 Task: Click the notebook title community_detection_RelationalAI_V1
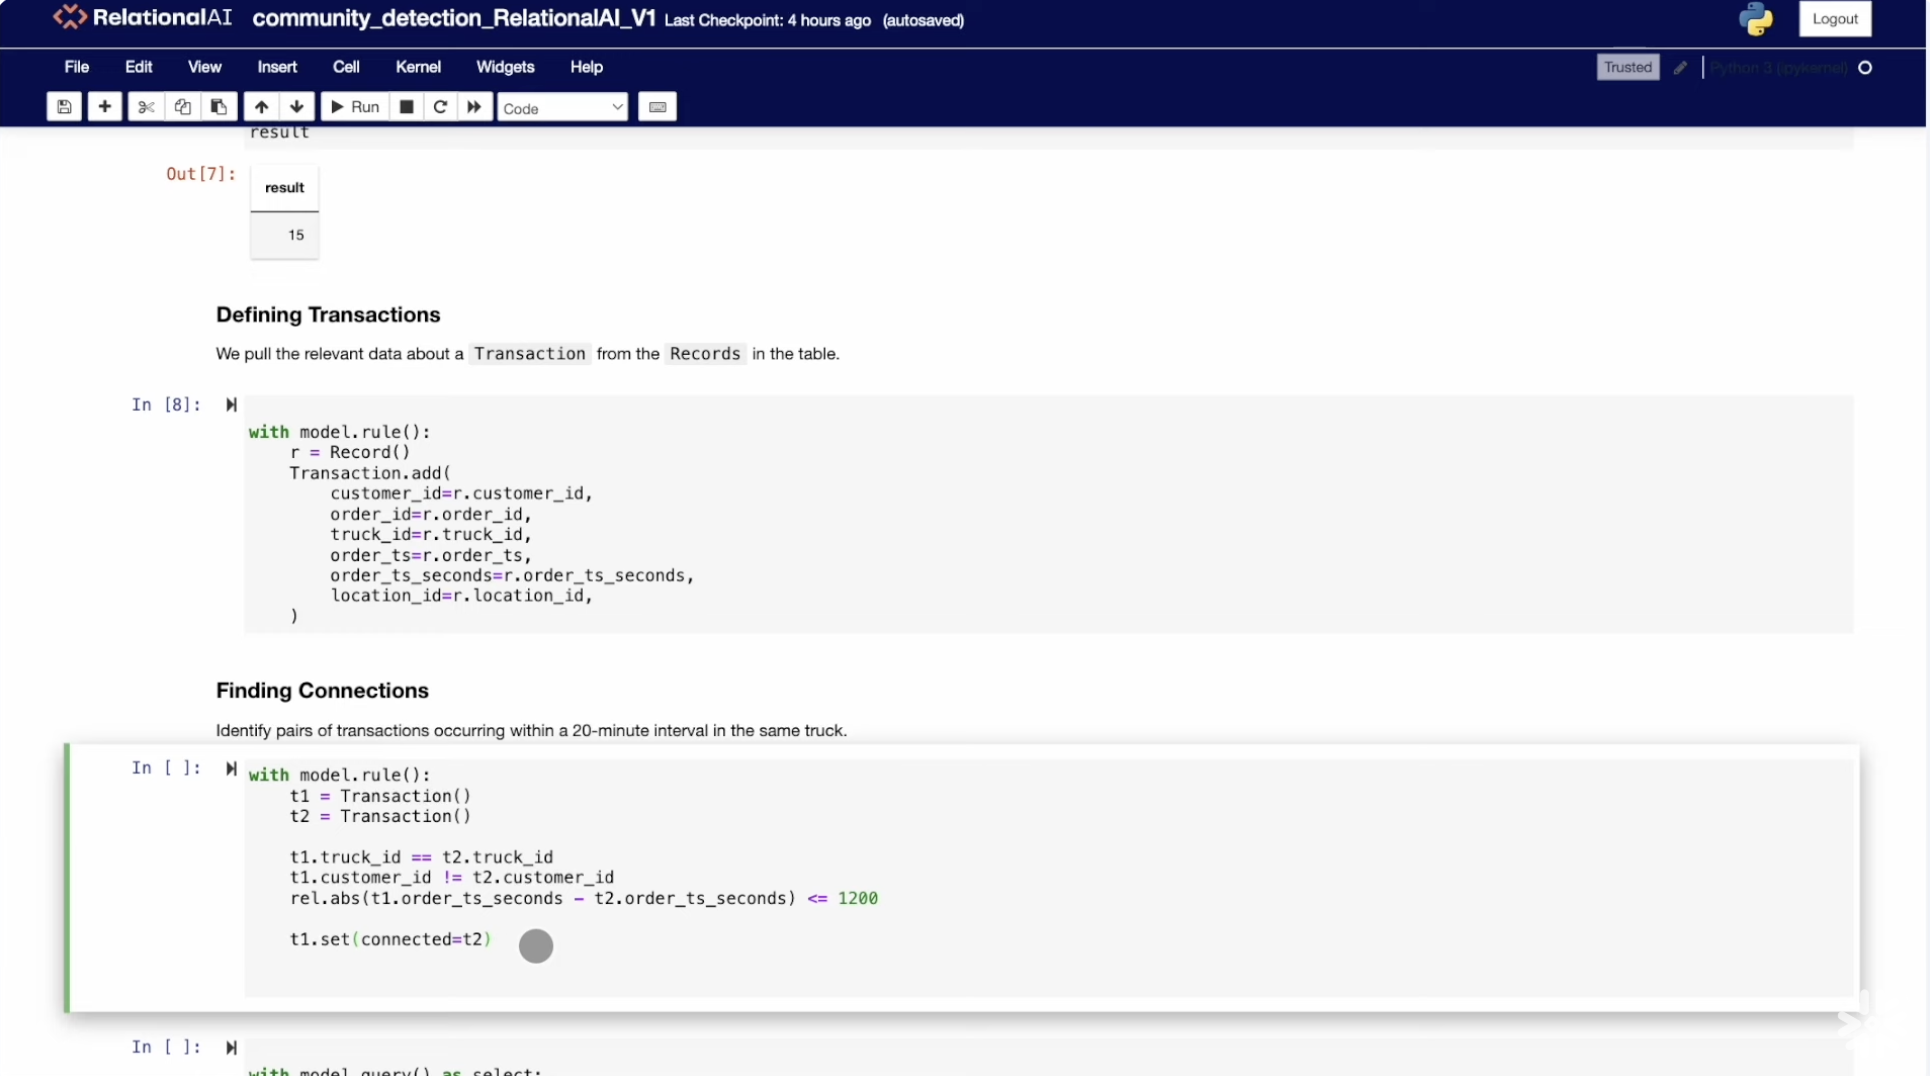point(453,19)
